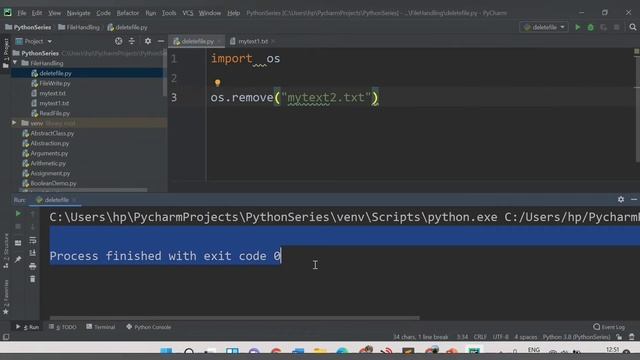The width and height of the screenshot is (640, 360).
Task: Open the Refactor menu
Action: coord(128,13)
